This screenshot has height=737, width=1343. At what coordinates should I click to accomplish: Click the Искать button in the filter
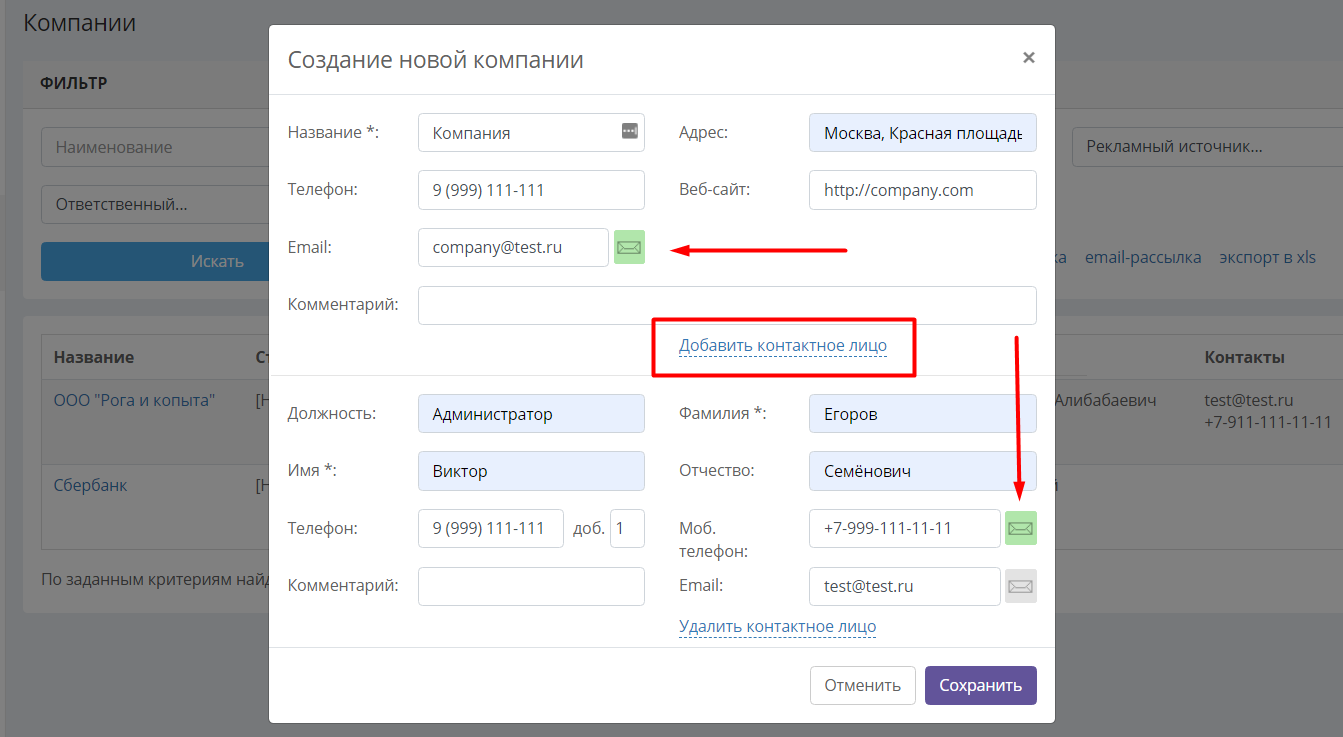(x=155, y=261)
